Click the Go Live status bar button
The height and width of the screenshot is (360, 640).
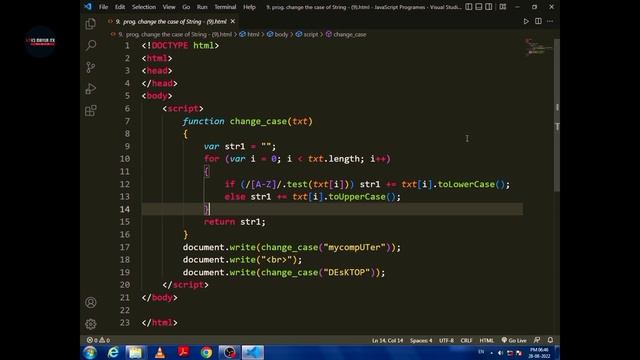[514, 340]
